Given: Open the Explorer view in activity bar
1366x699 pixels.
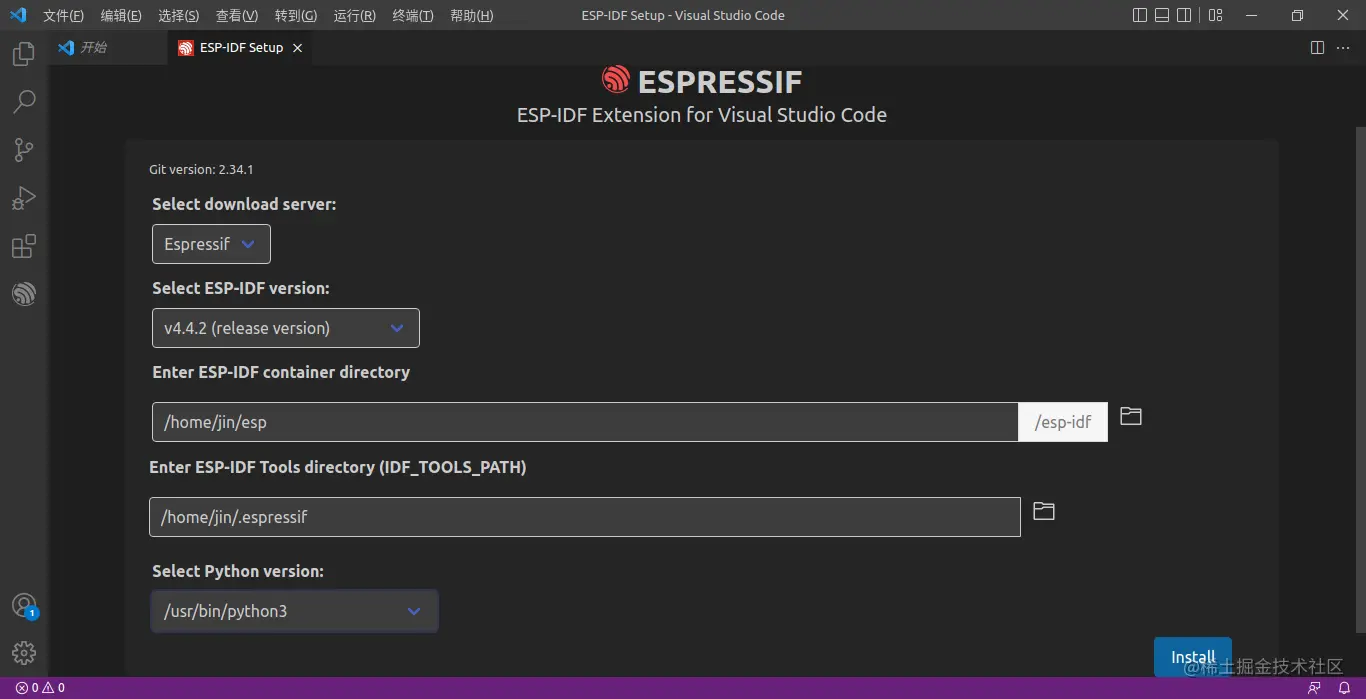Looking at the screenshot, I should pos(24,54).
